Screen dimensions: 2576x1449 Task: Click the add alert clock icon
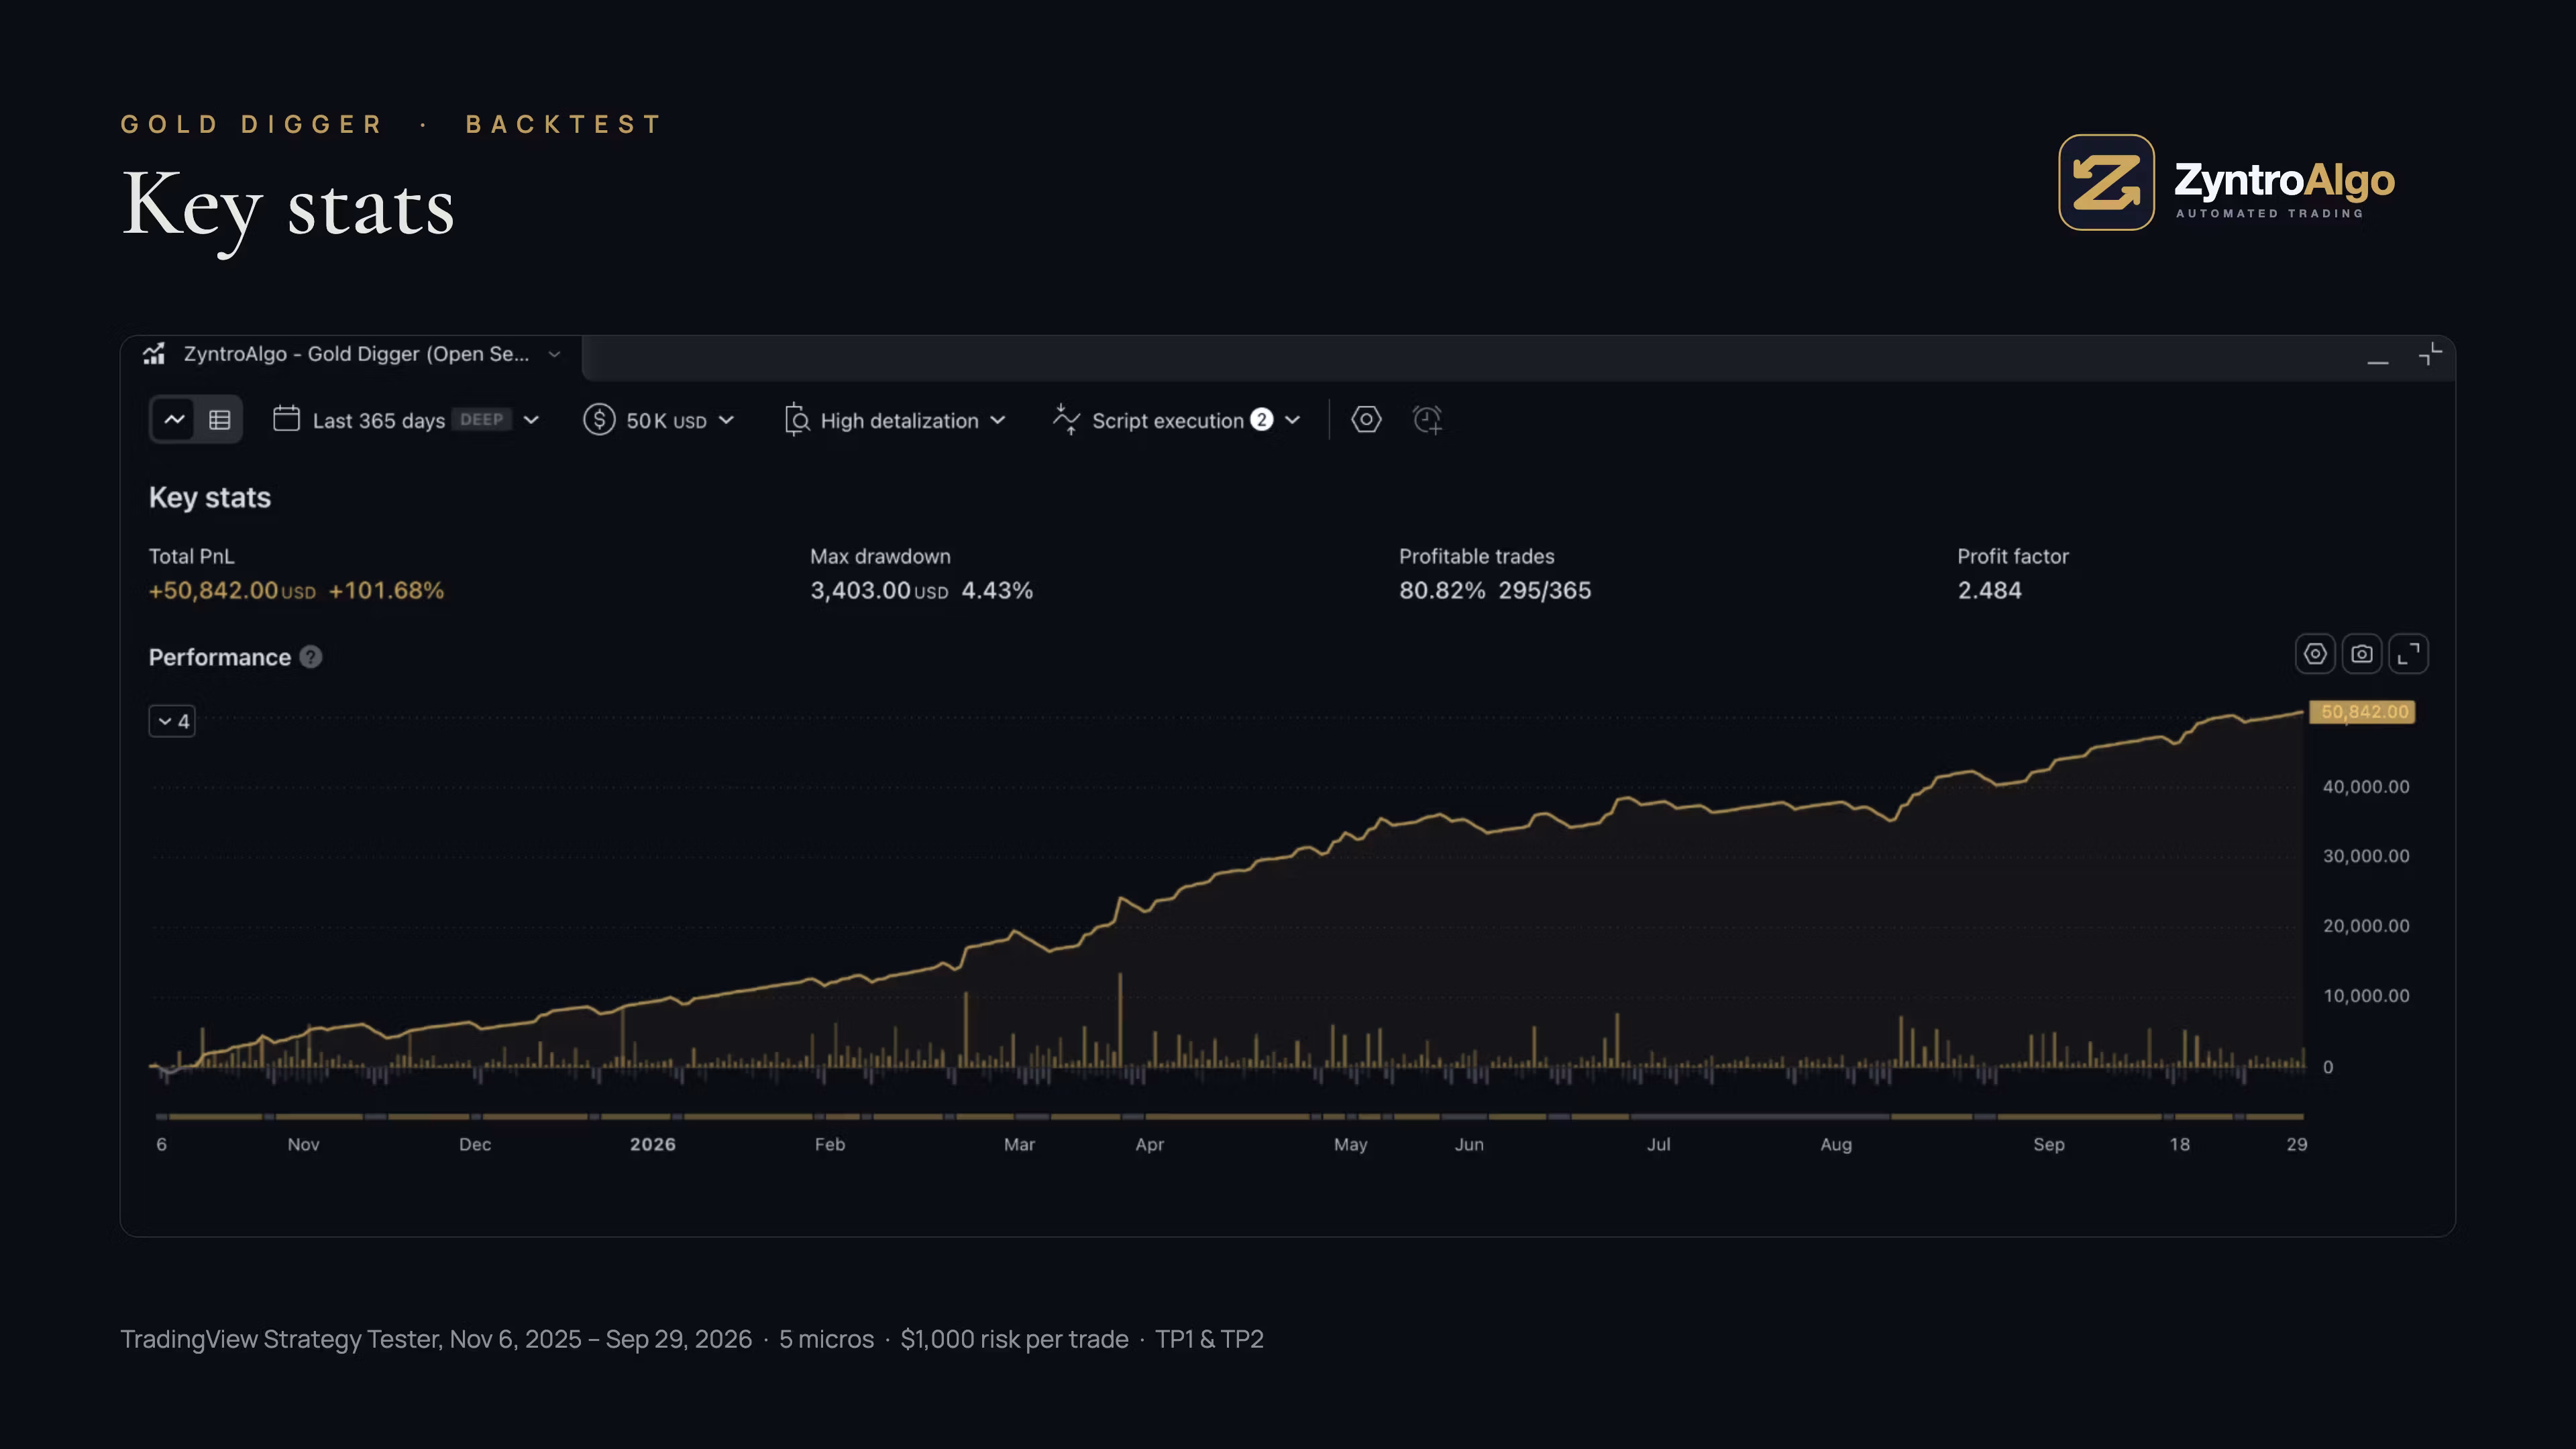point(1427,420)
